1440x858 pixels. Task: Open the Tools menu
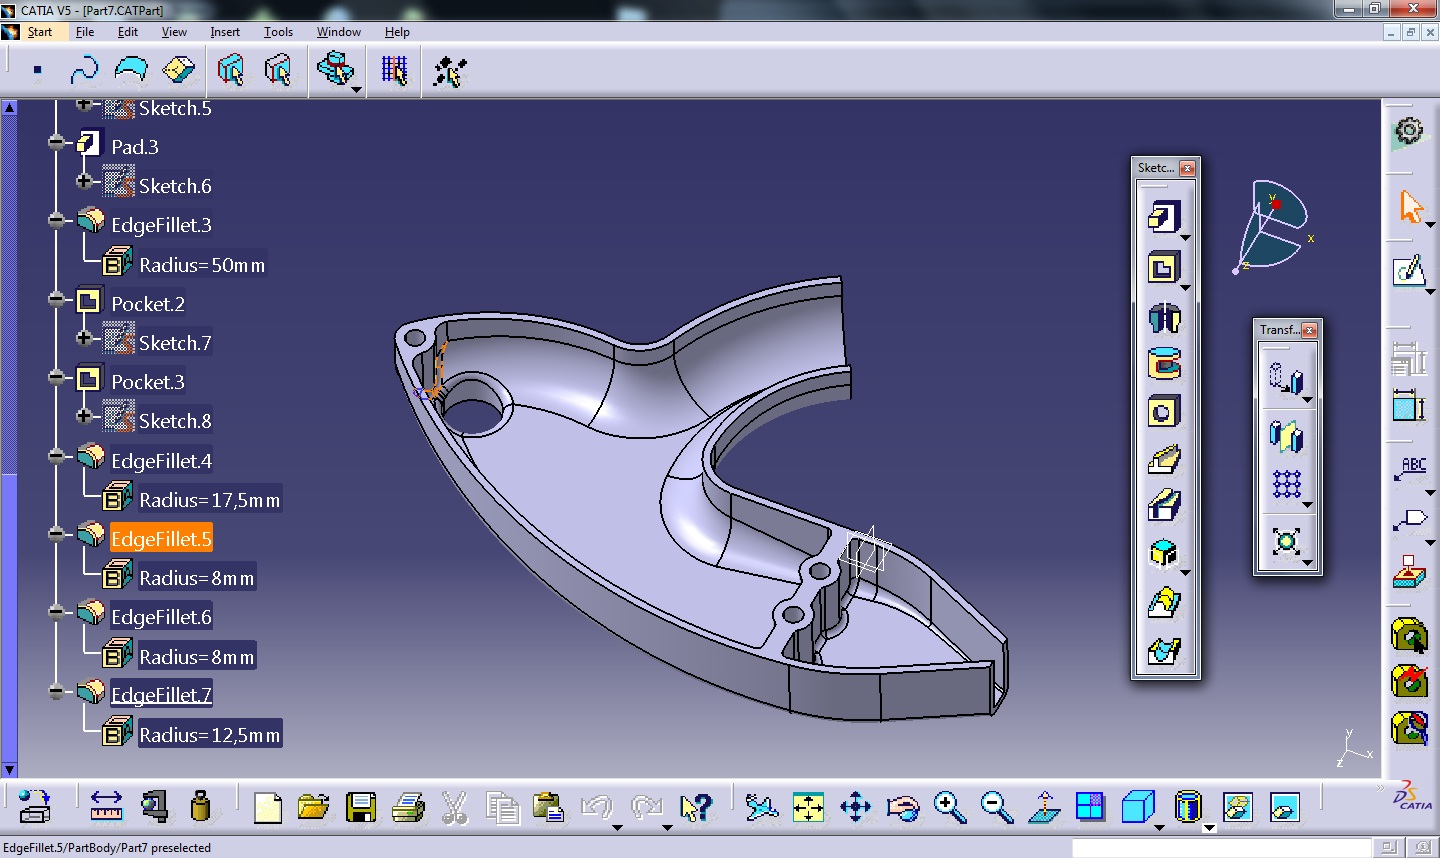click(x=278, y=32)
